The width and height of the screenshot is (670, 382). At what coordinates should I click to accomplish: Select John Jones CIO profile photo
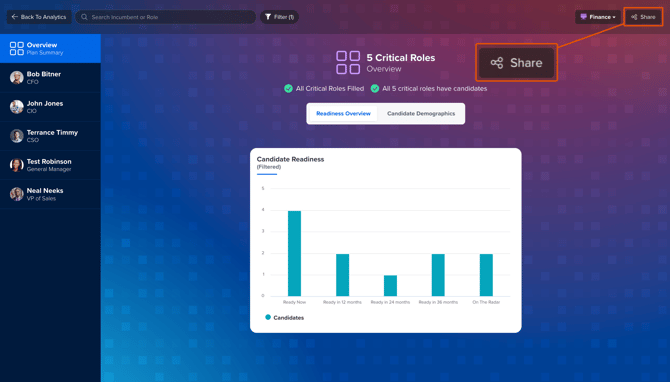(x=17, y=107)
